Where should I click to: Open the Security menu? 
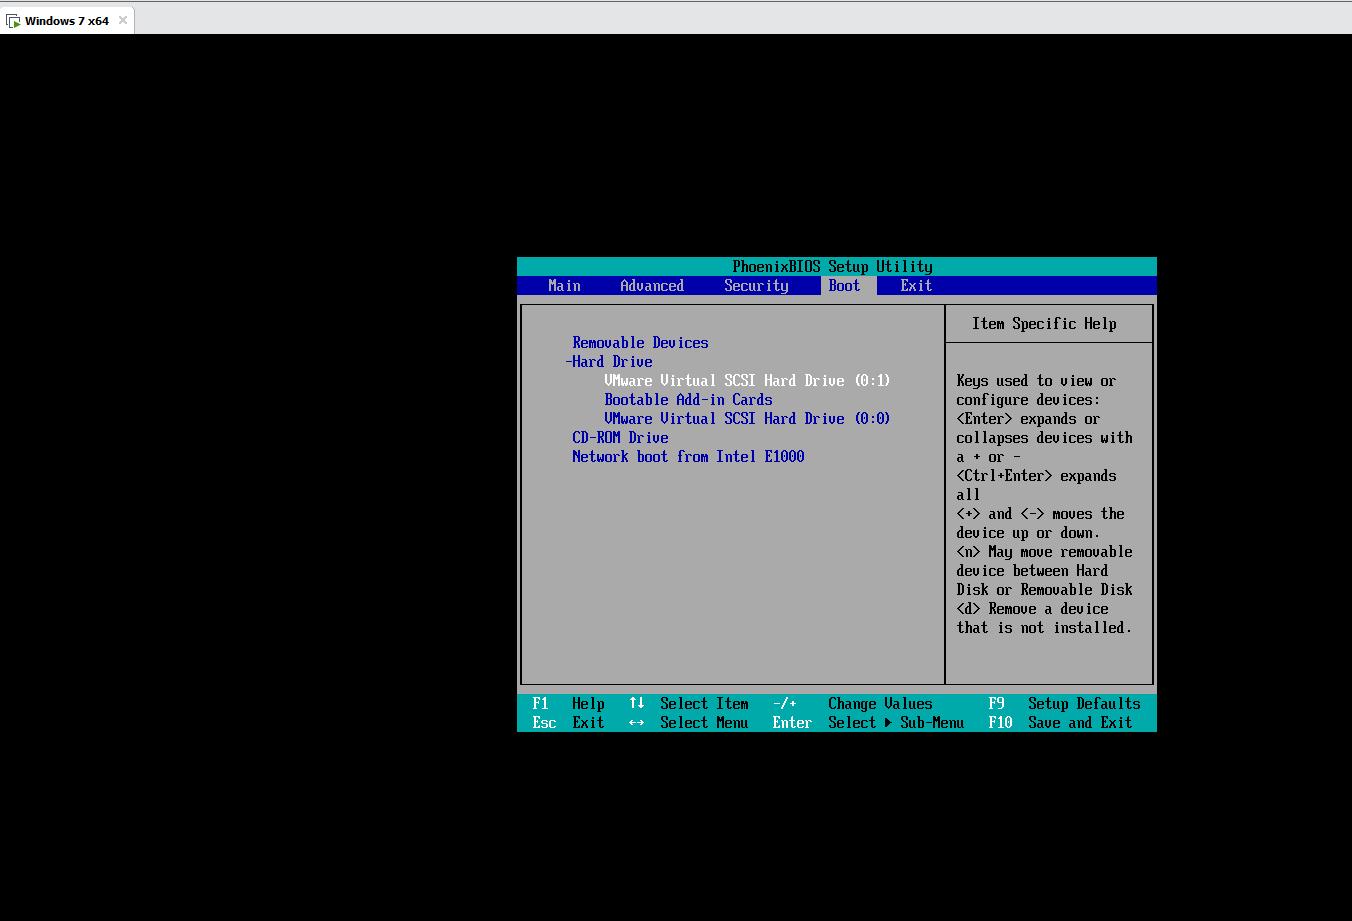coord(756,286)
